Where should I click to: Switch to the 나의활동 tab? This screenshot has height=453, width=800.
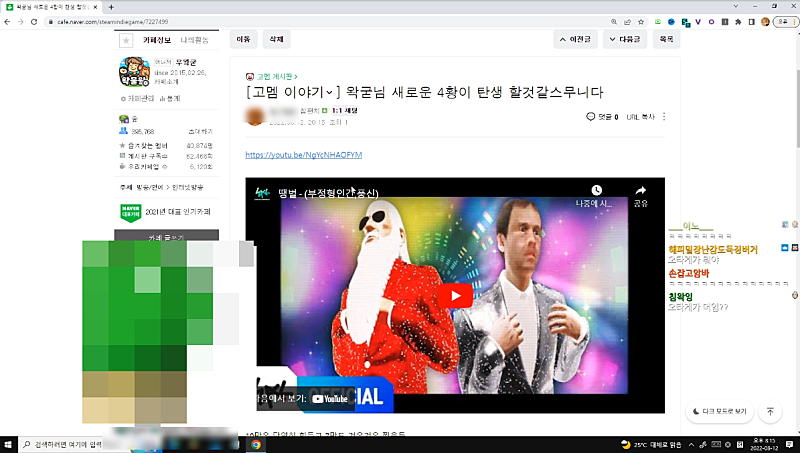(194, 40)
